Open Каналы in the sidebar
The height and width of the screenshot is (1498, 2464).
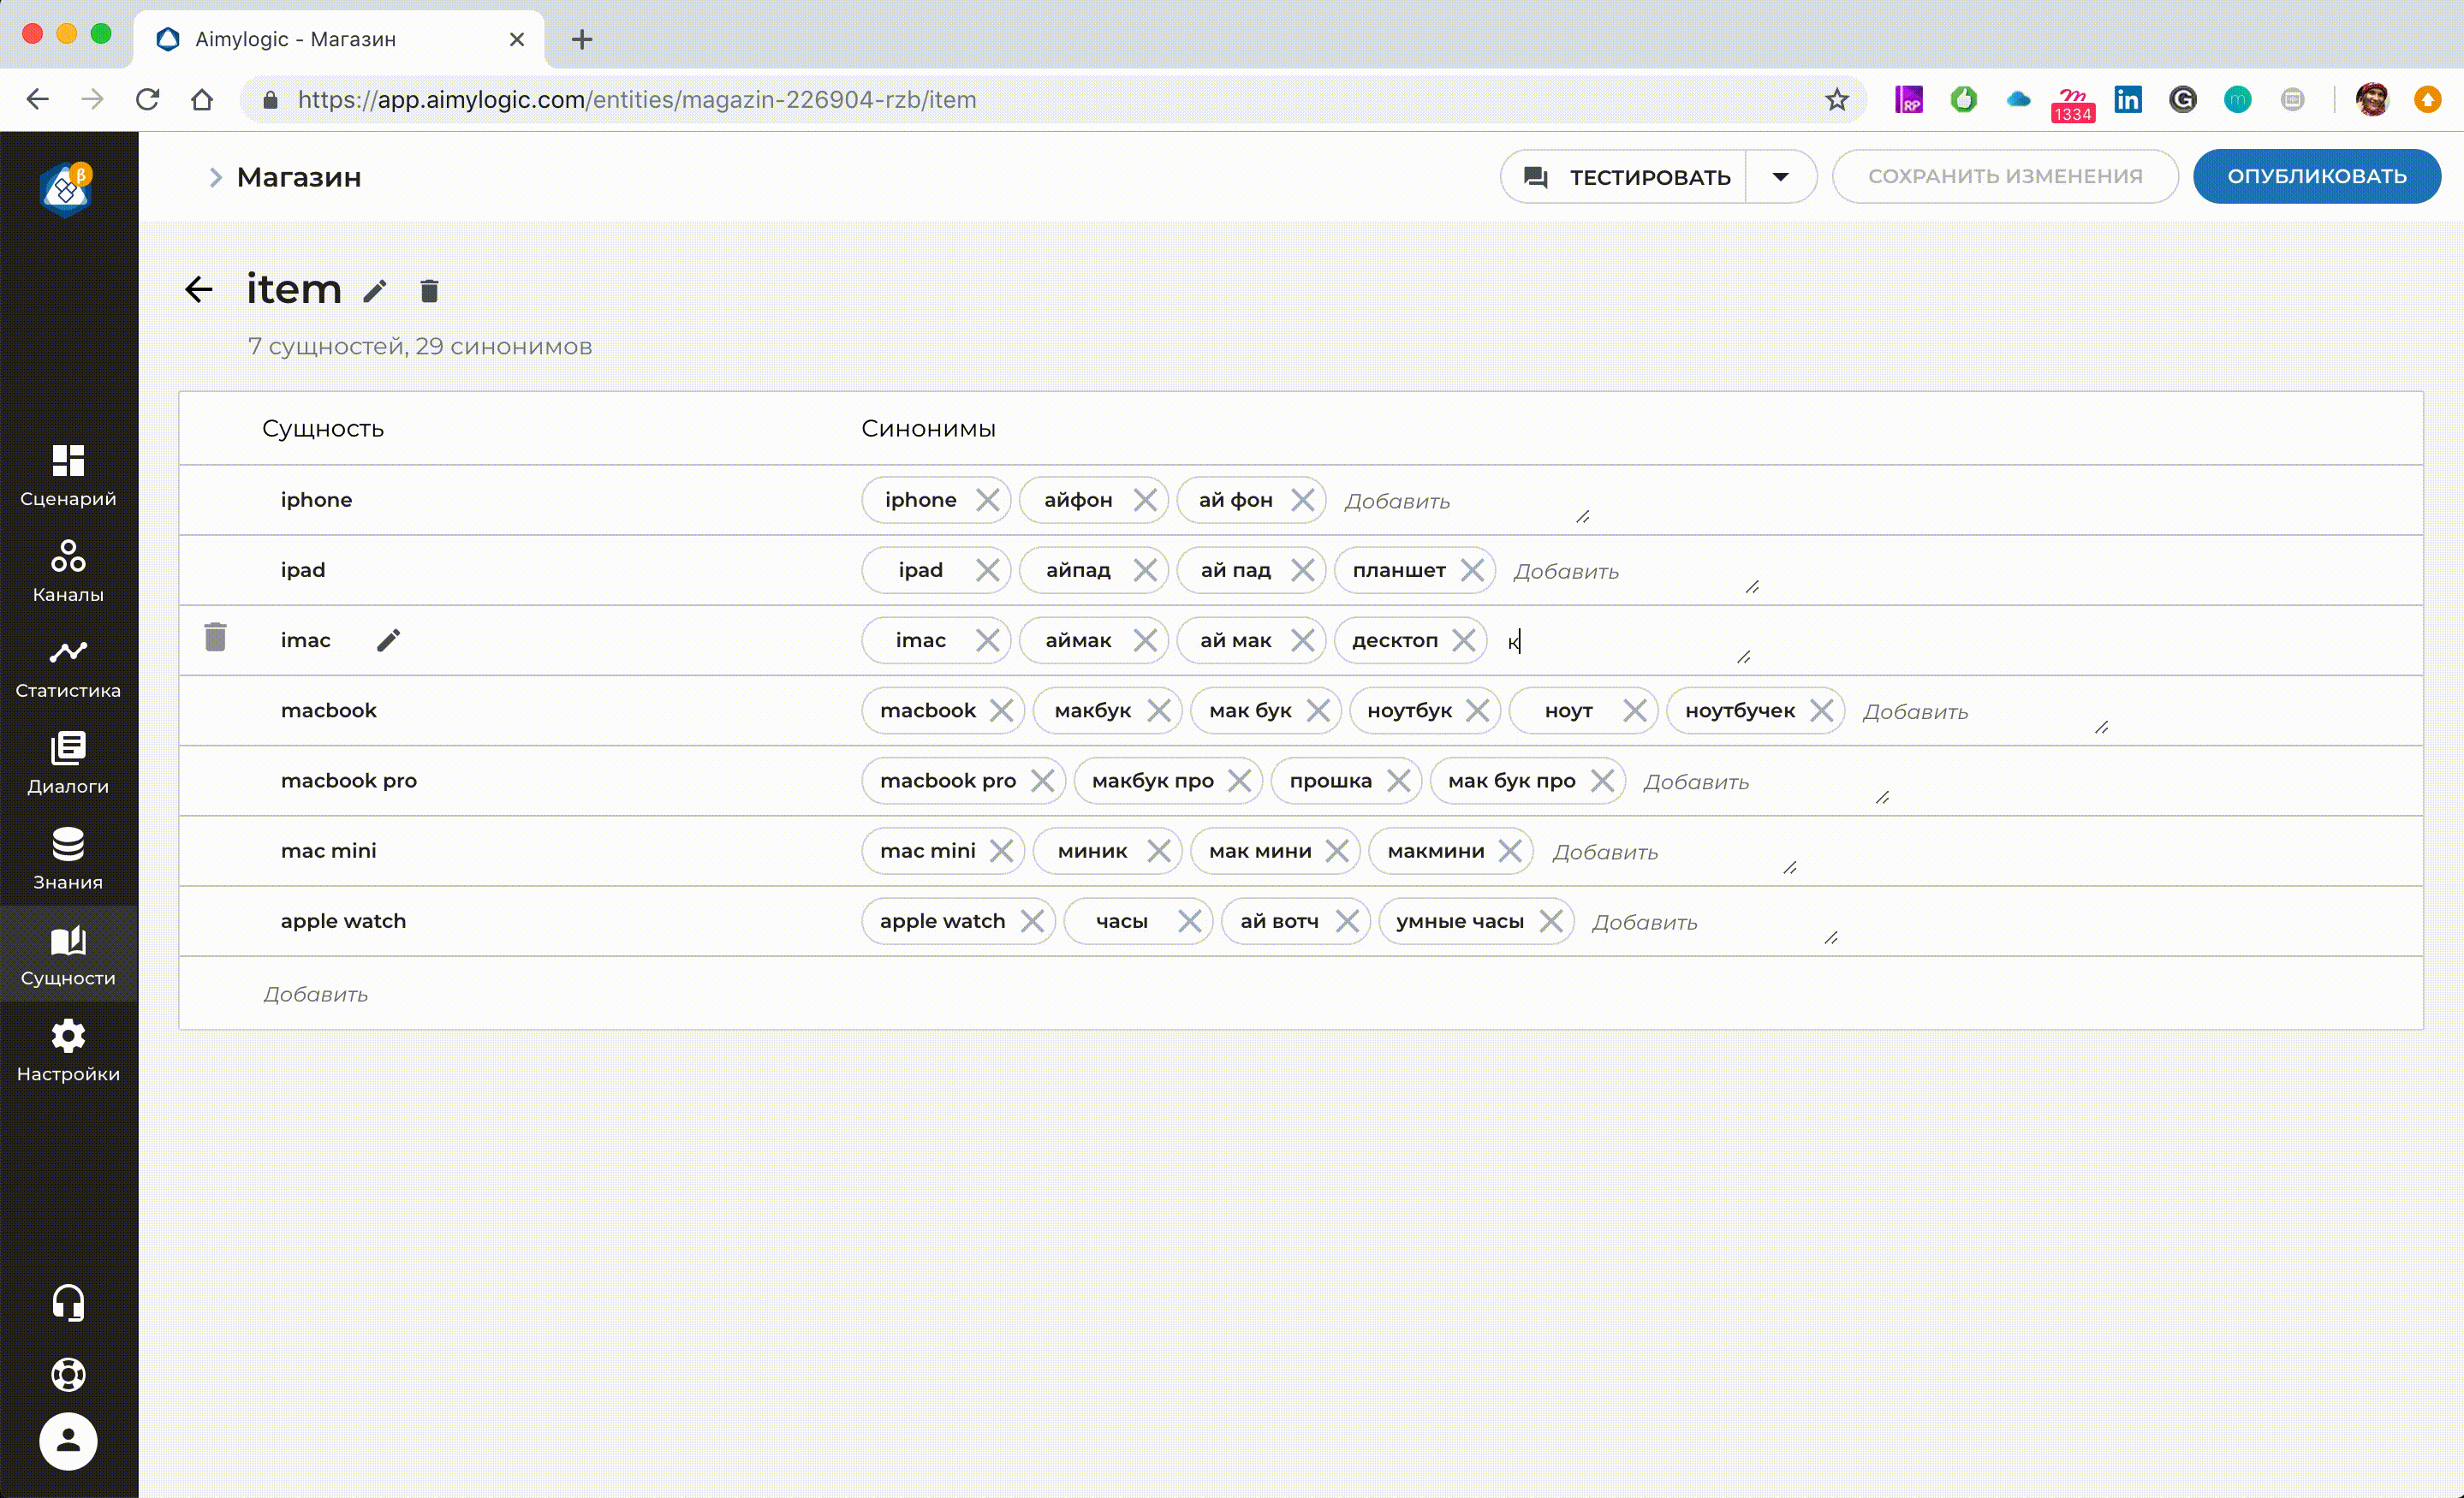(68, 571)
